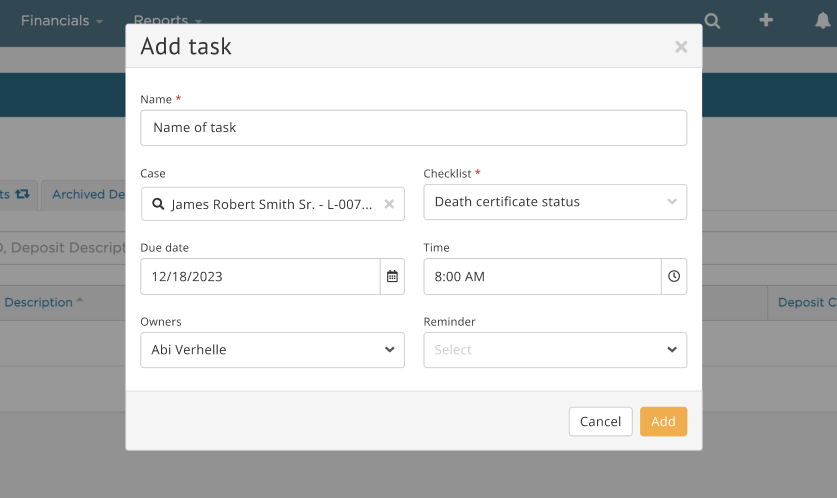Click the magnifier icon in the Case field
Screen dimensions: 837x498
click(158, 204)
